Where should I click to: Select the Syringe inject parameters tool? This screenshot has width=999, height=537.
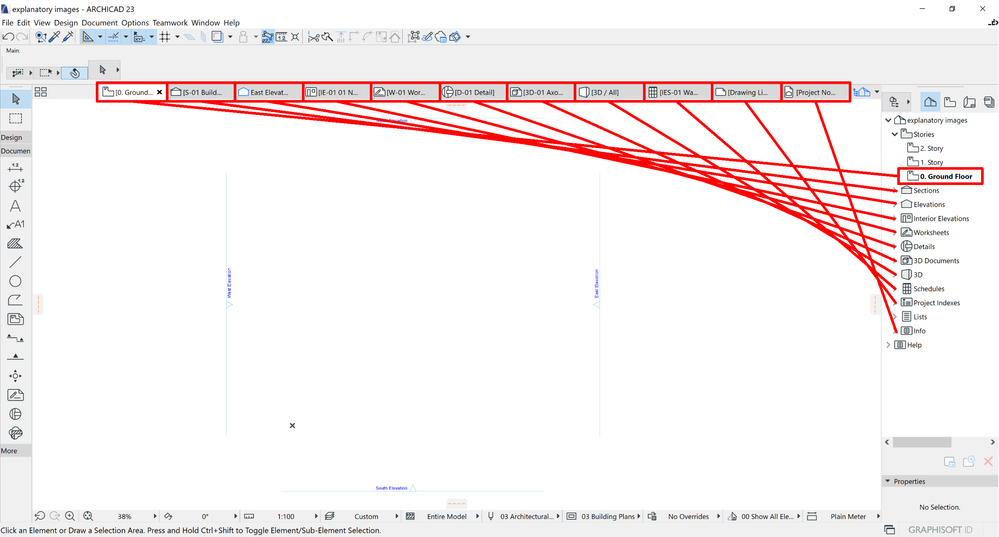68,37
